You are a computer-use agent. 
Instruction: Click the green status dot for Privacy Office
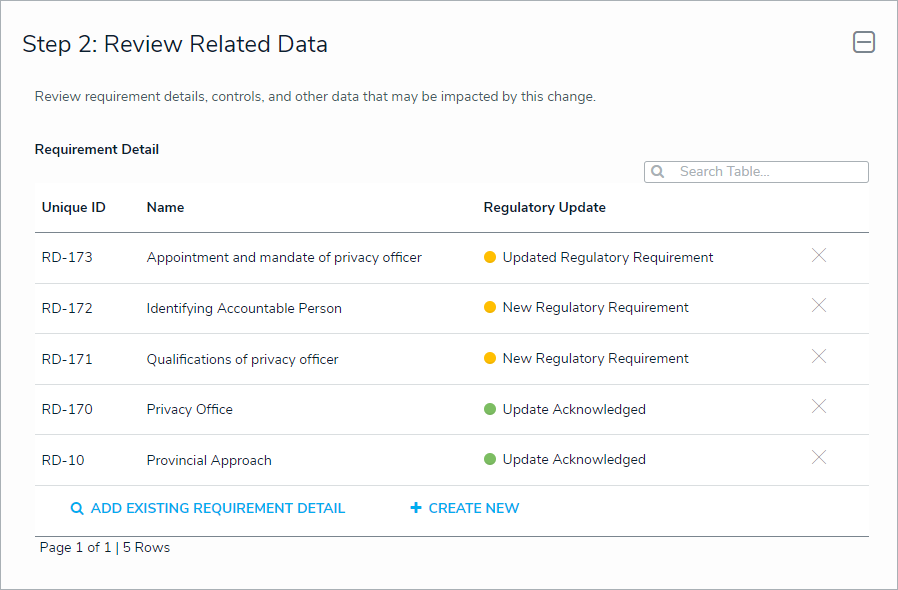coord(490,409)
